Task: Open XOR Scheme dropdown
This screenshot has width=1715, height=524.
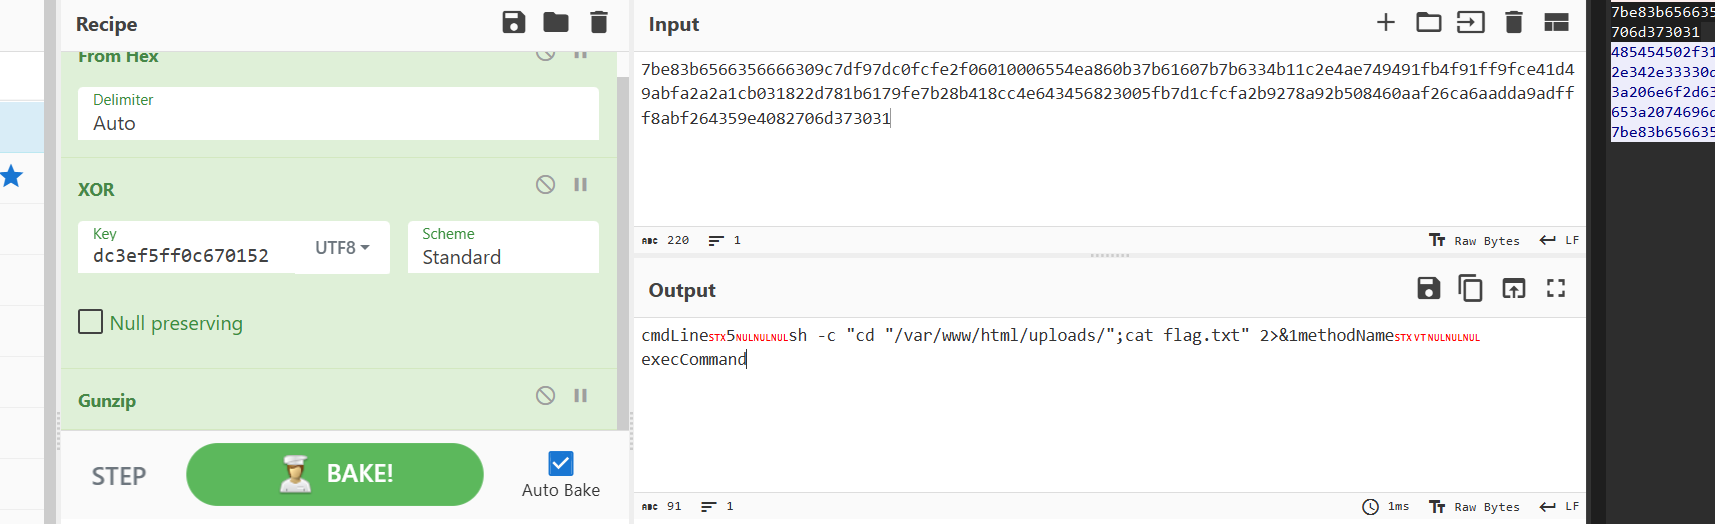Action: [x=503, y=247]
